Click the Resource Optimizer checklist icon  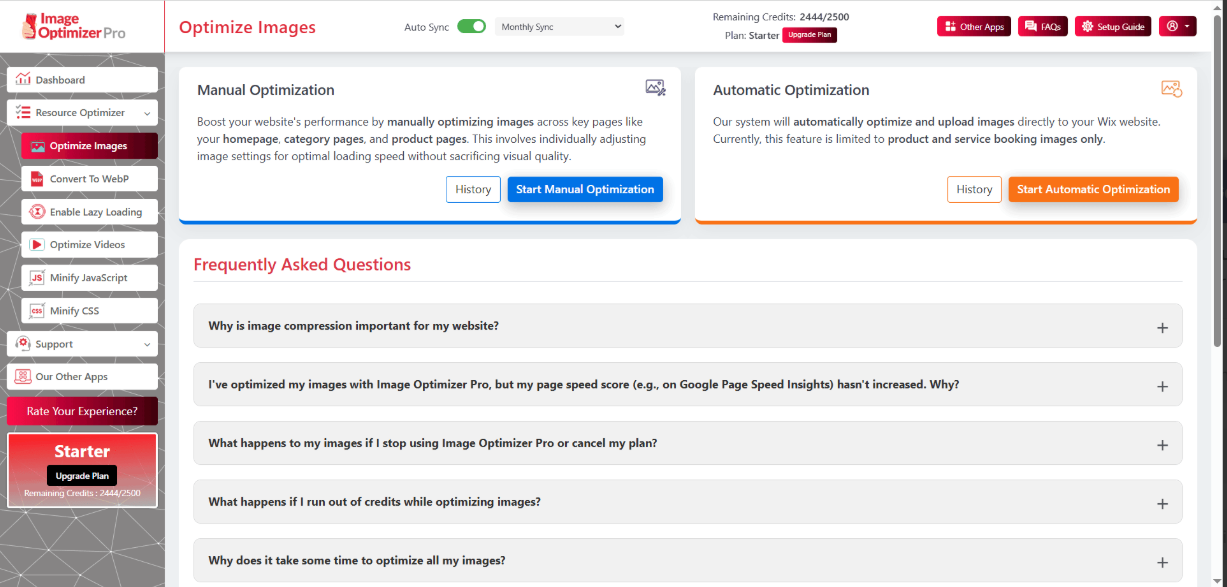23,113
